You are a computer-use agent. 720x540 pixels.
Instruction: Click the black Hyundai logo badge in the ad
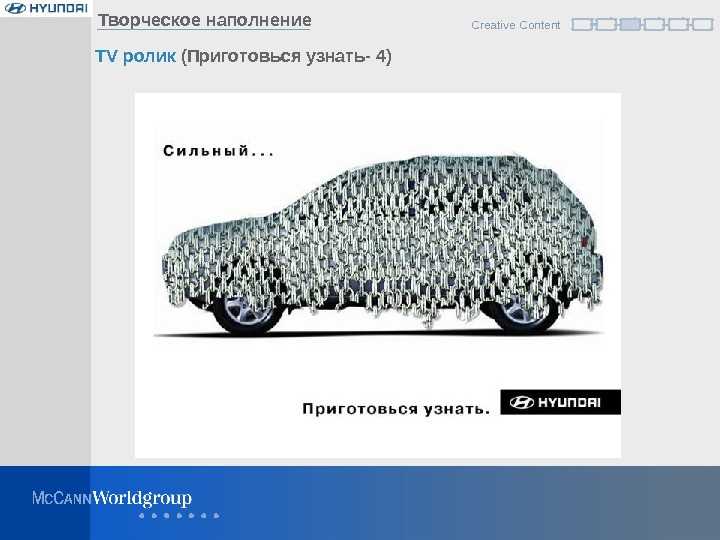pyautogui.click(x=560, y=402)
